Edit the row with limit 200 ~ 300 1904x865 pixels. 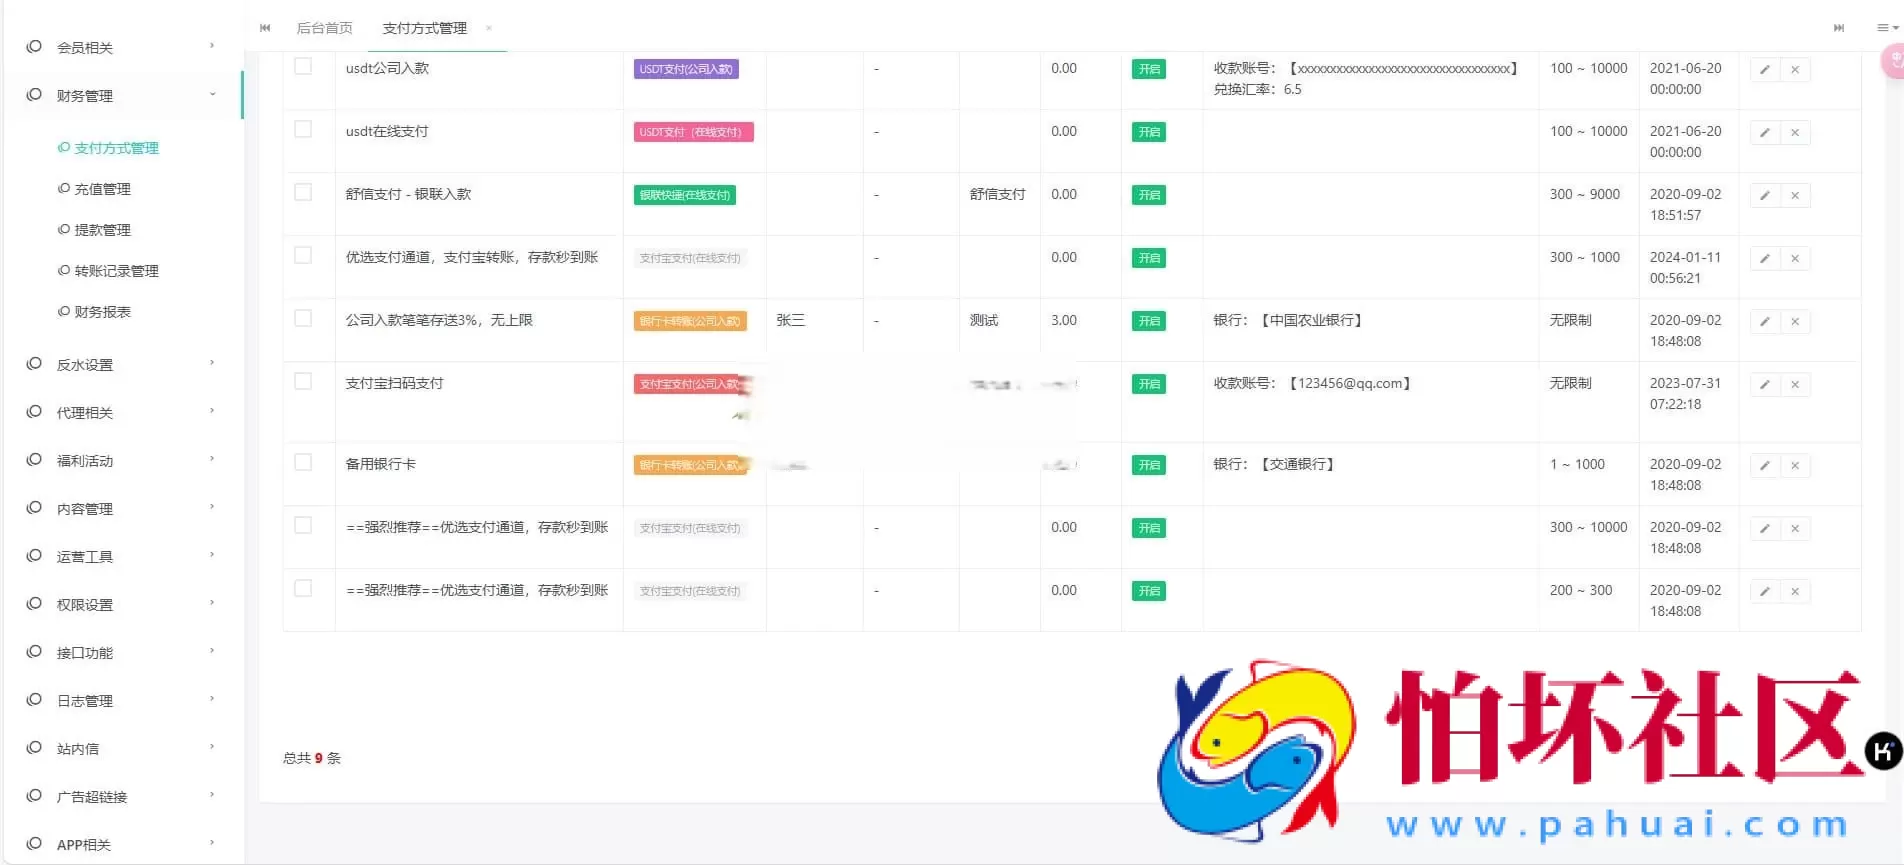click(1765, 592)
